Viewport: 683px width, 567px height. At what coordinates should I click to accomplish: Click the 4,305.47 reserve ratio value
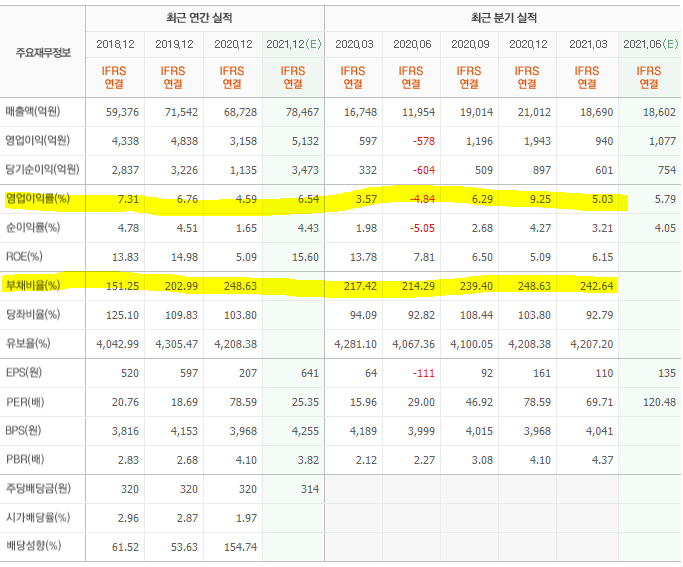coord(176,344)
